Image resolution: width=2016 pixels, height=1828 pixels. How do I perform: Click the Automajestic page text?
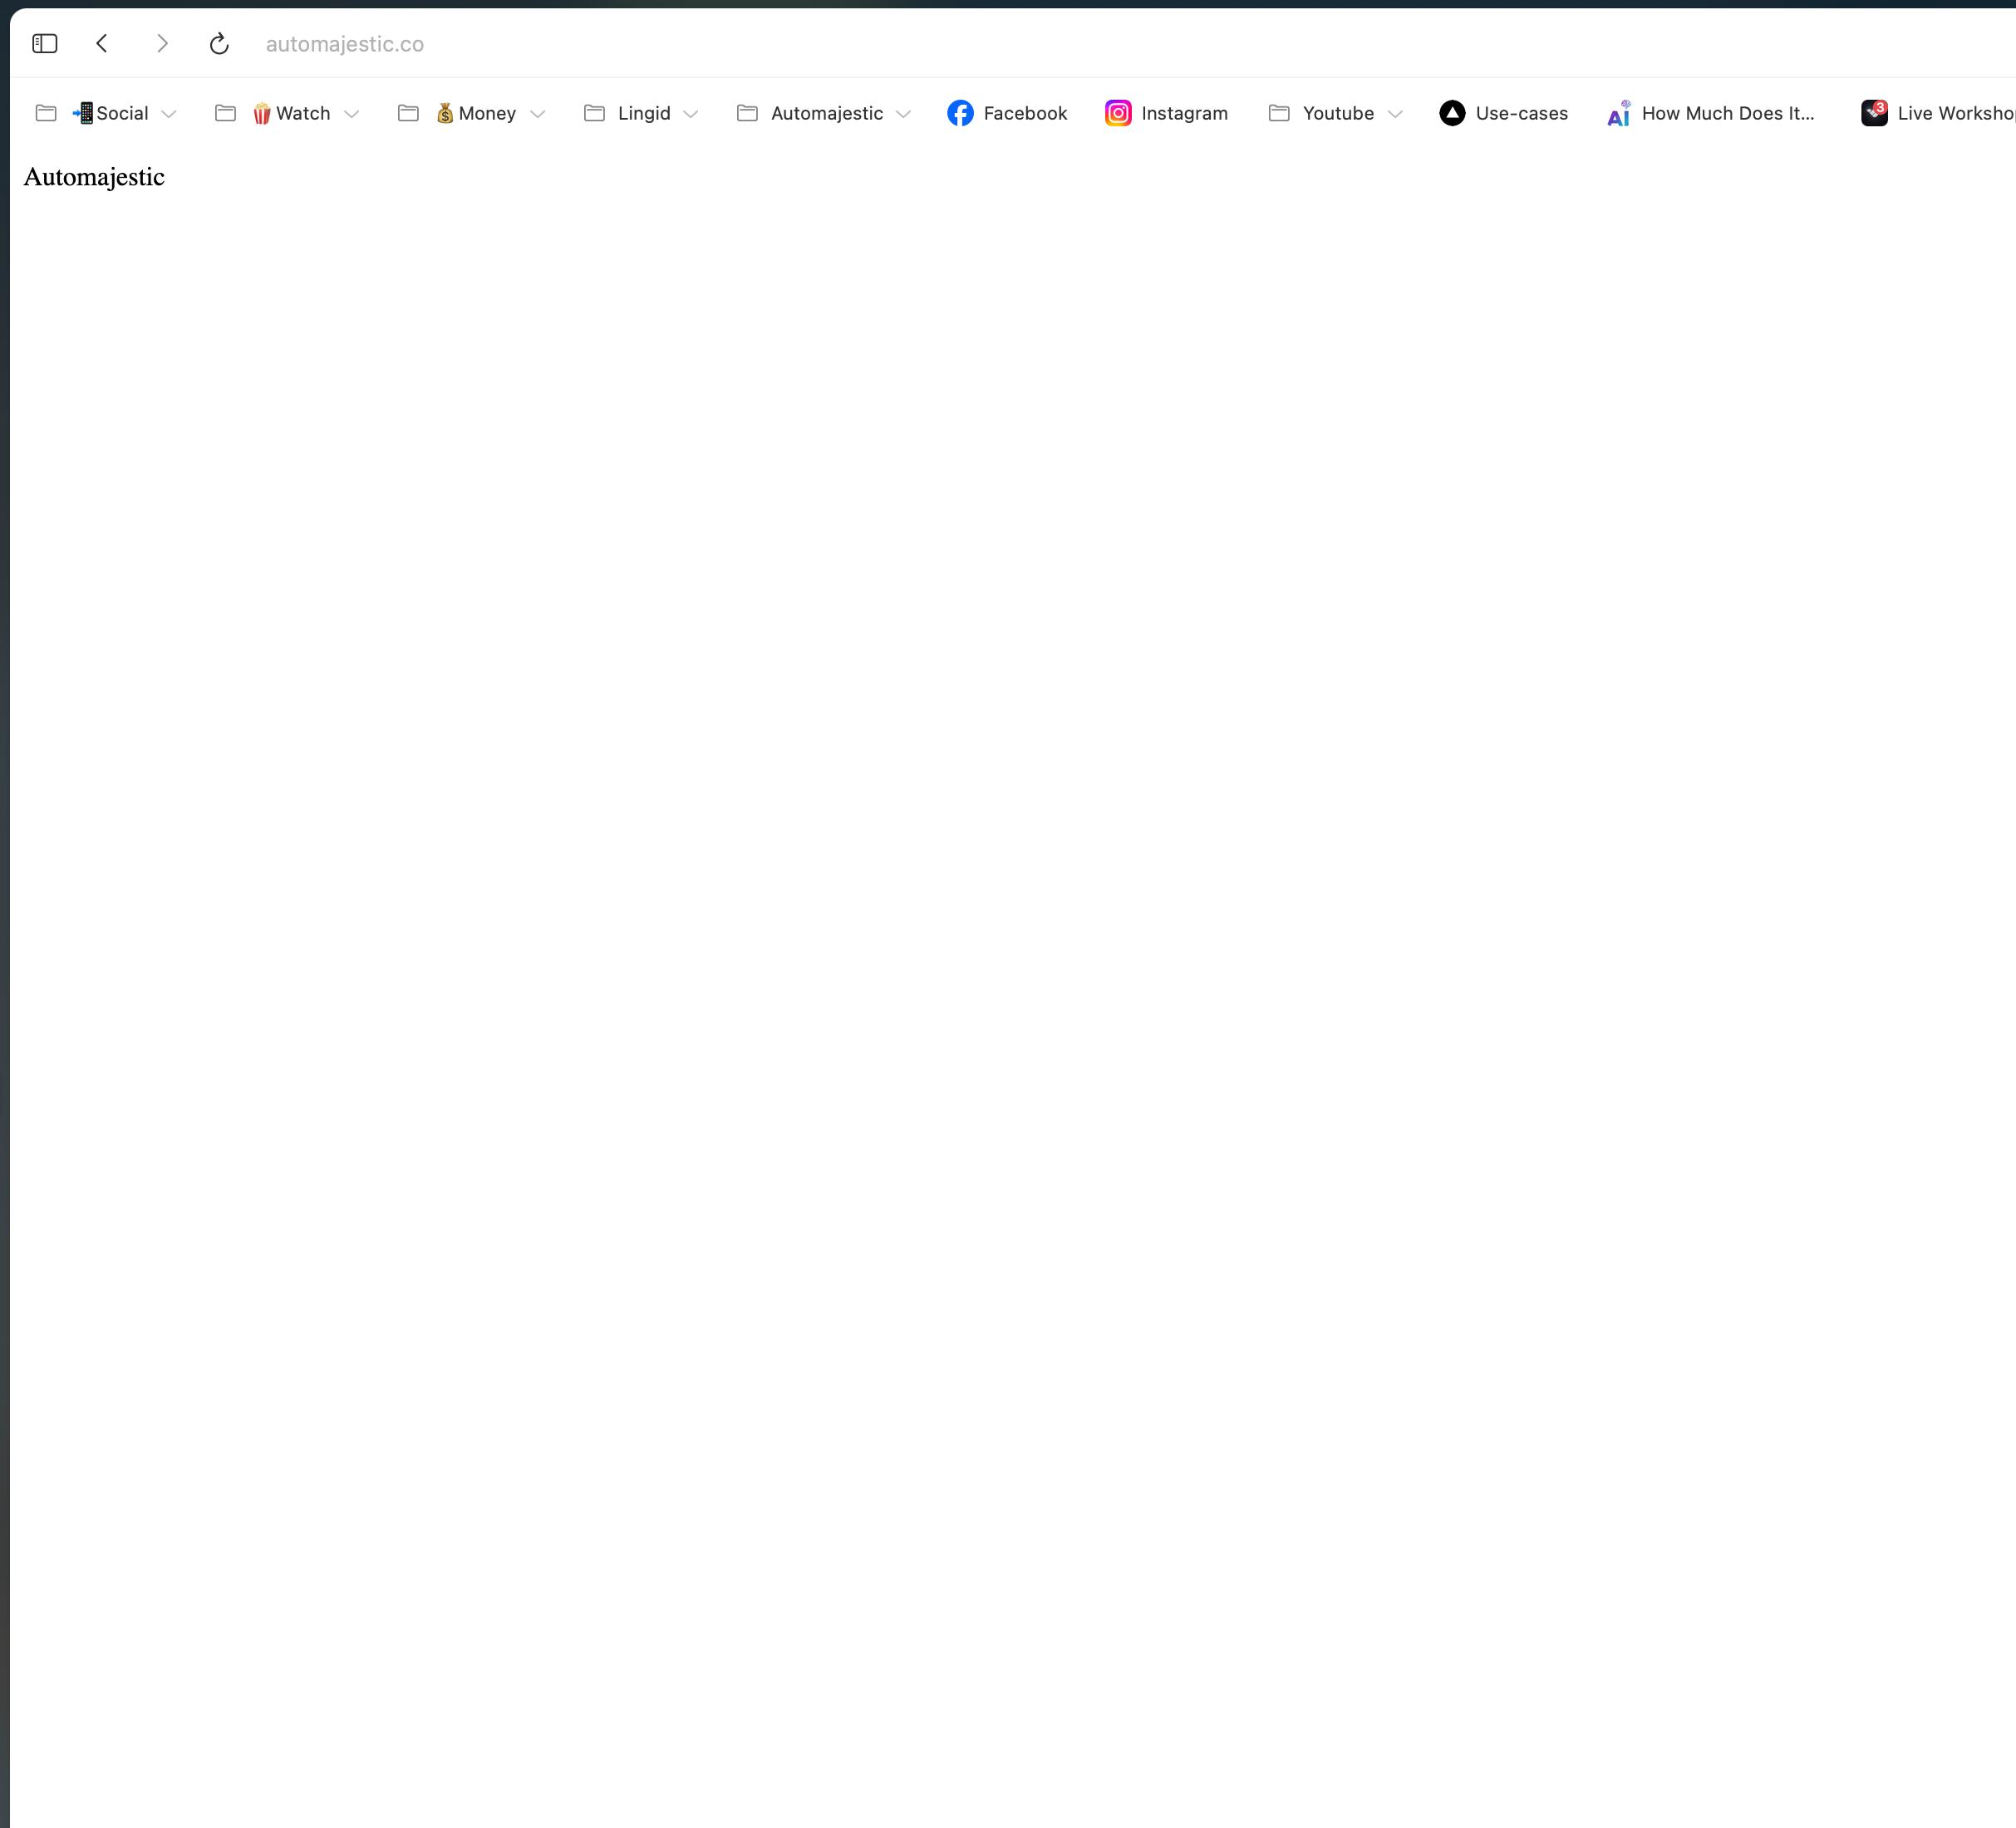(94, 177)
